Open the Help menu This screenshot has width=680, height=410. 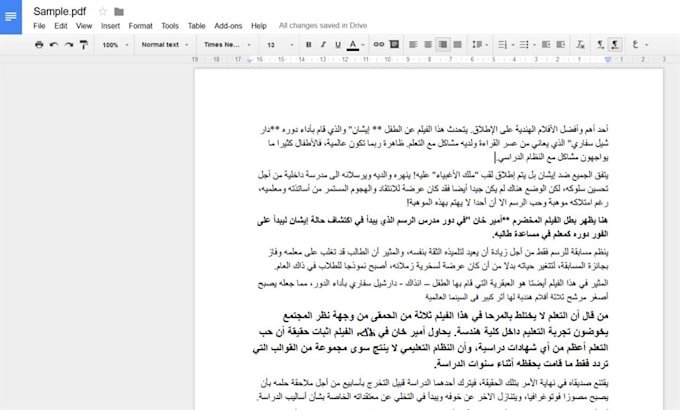click(259, 26)
